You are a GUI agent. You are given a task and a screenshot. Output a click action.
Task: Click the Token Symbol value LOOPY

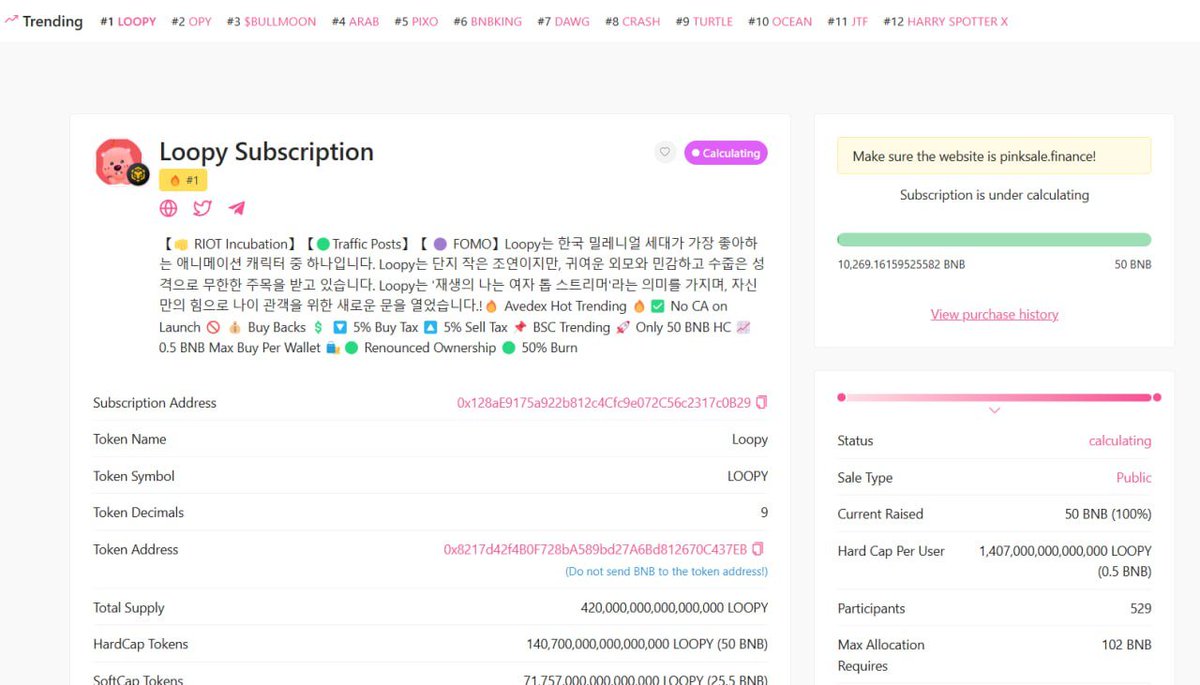click(x=747, y=476)
